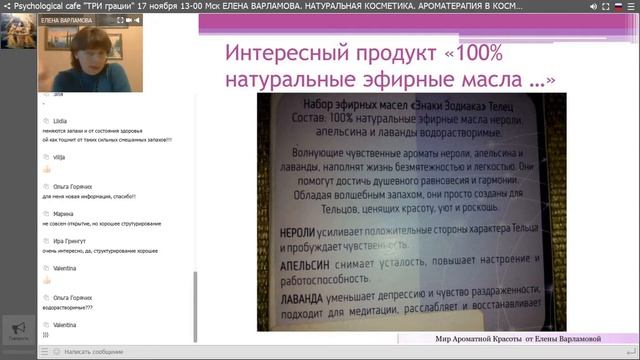This screenshot has height=360, width=640.
Task: Click on Elena Varlamova's webcam video
Action: point(90,53)
